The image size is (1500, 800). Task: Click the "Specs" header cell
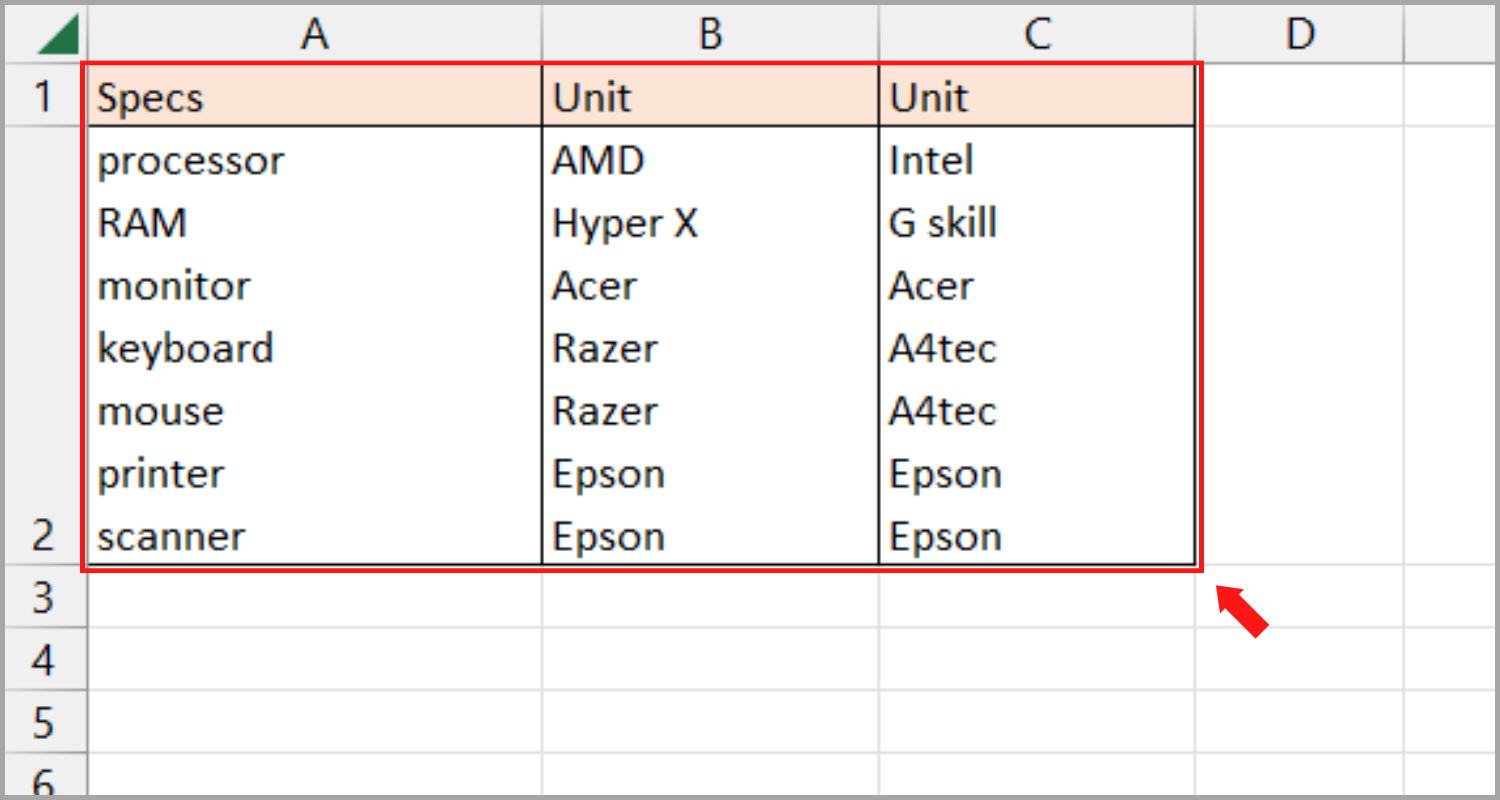pos(151,98)
